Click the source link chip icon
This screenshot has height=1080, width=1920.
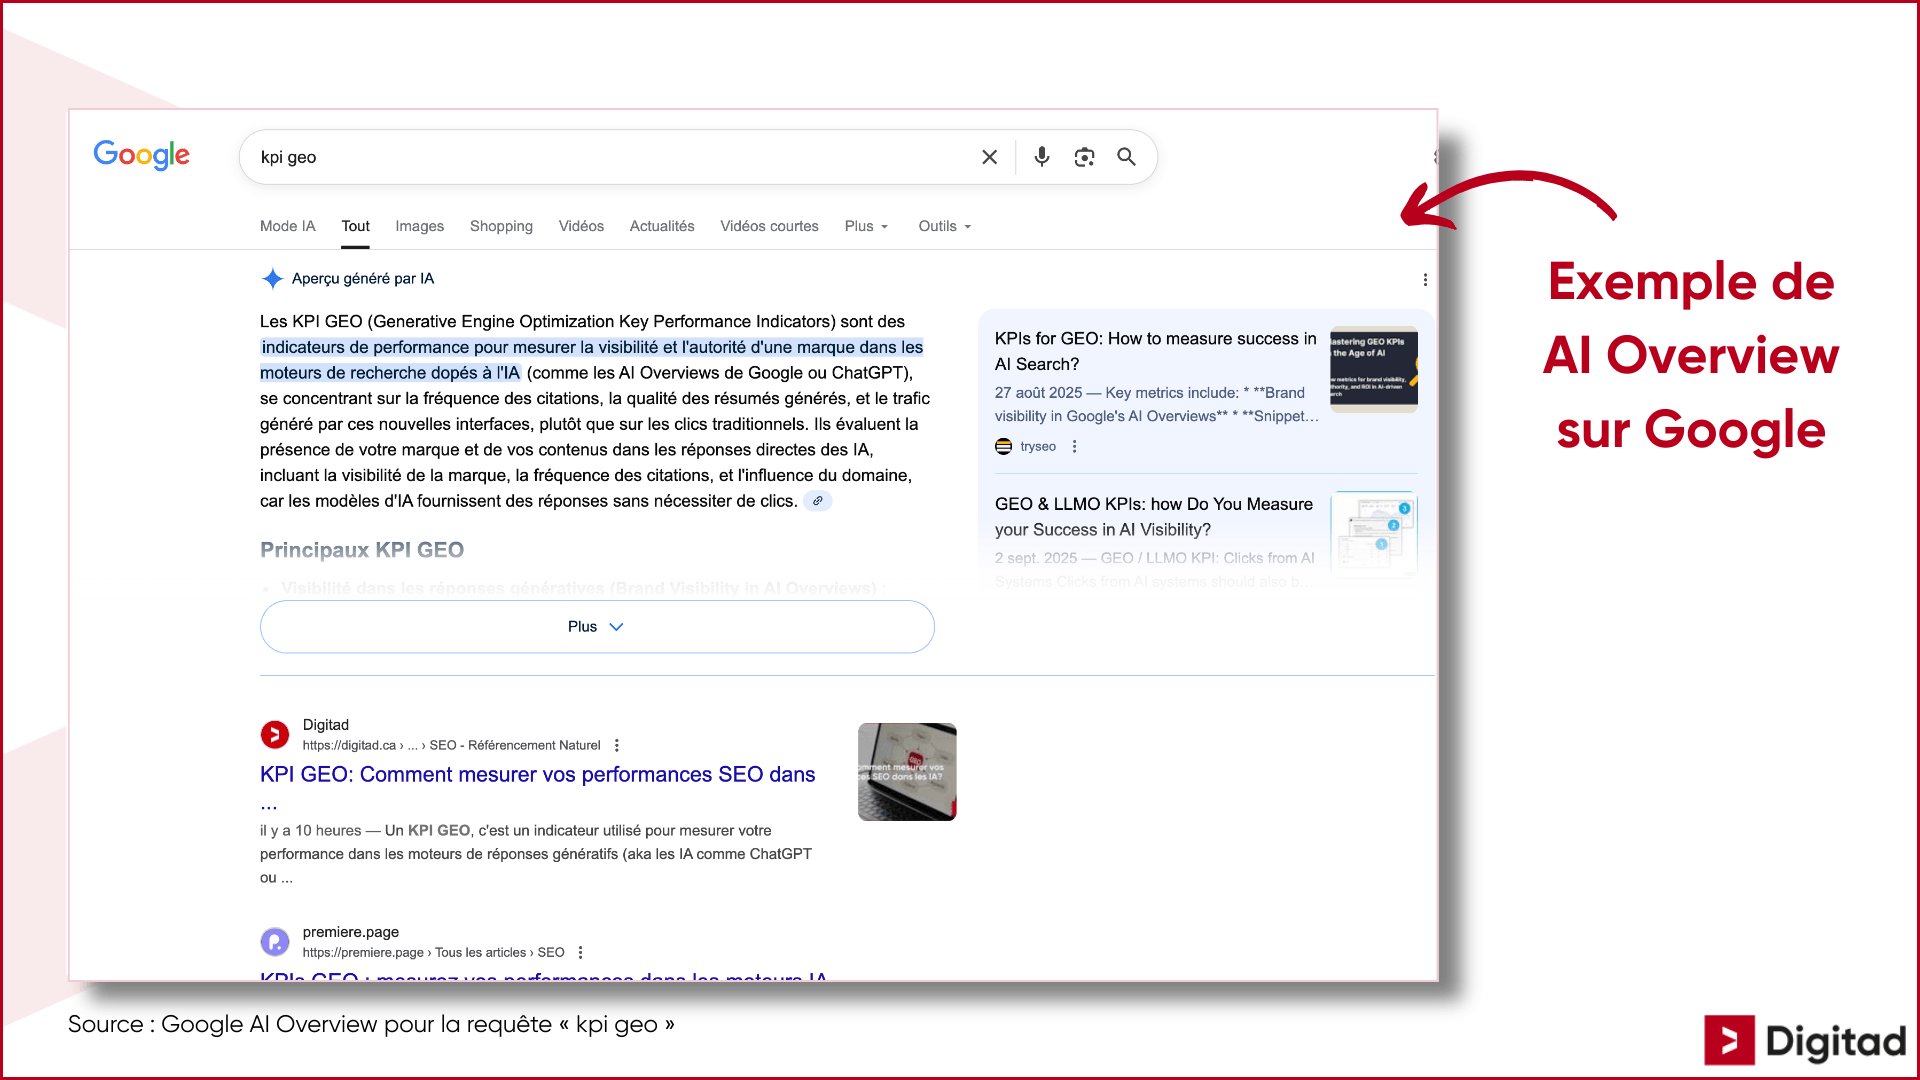[x=818, y=501]
